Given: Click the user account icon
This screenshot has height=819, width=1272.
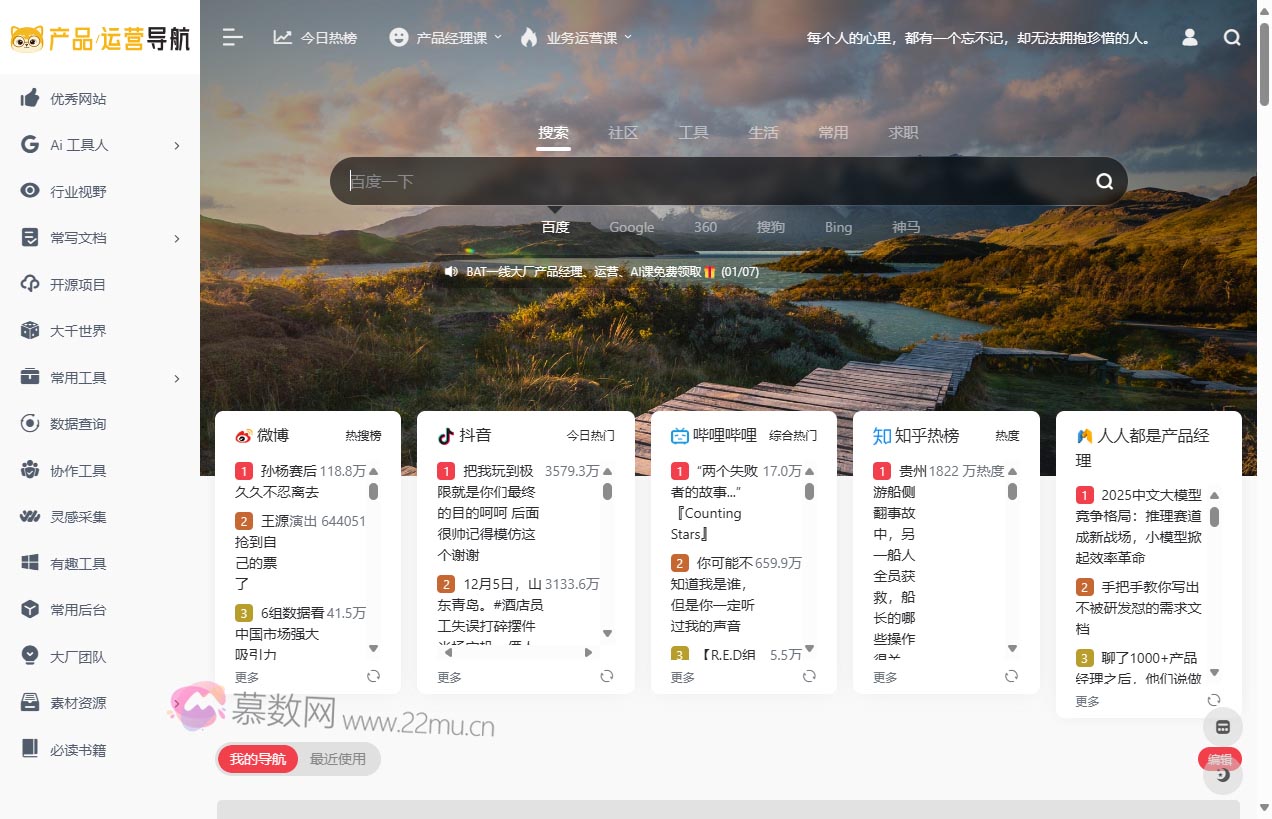Looking at the screenshot, I should coord(1189,37).
